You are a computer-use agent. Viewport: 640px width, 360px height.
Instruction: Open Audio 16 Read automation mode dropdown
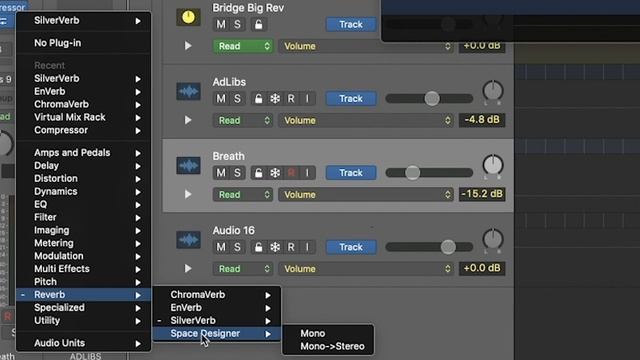pyautogui.click(x=243, y=269)
